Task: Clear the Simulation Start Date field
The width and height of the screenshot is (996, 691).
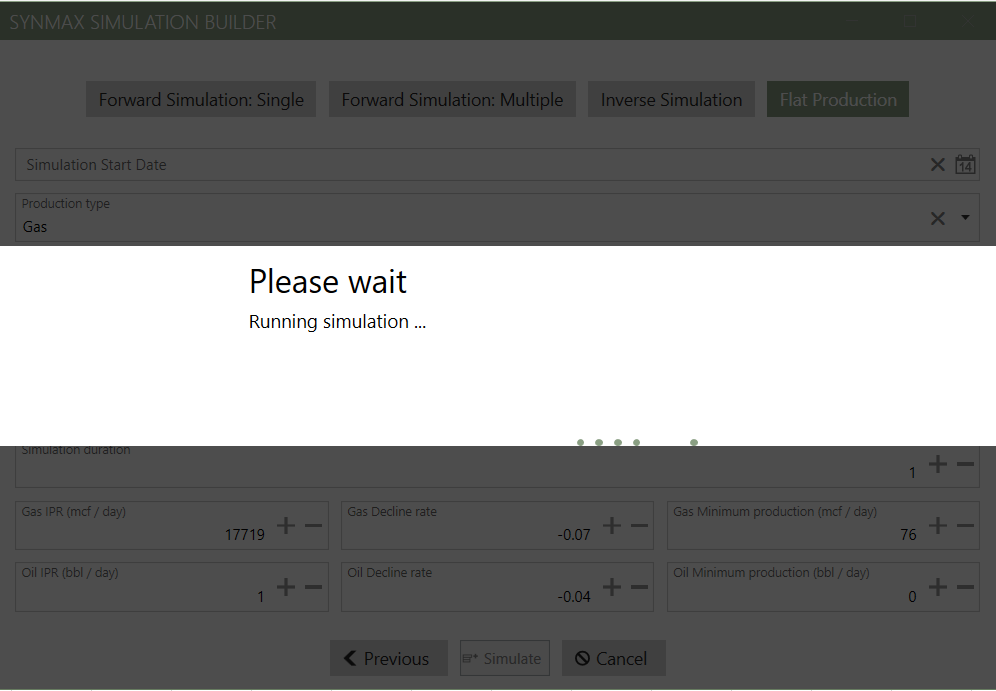Action: [937, 165]
